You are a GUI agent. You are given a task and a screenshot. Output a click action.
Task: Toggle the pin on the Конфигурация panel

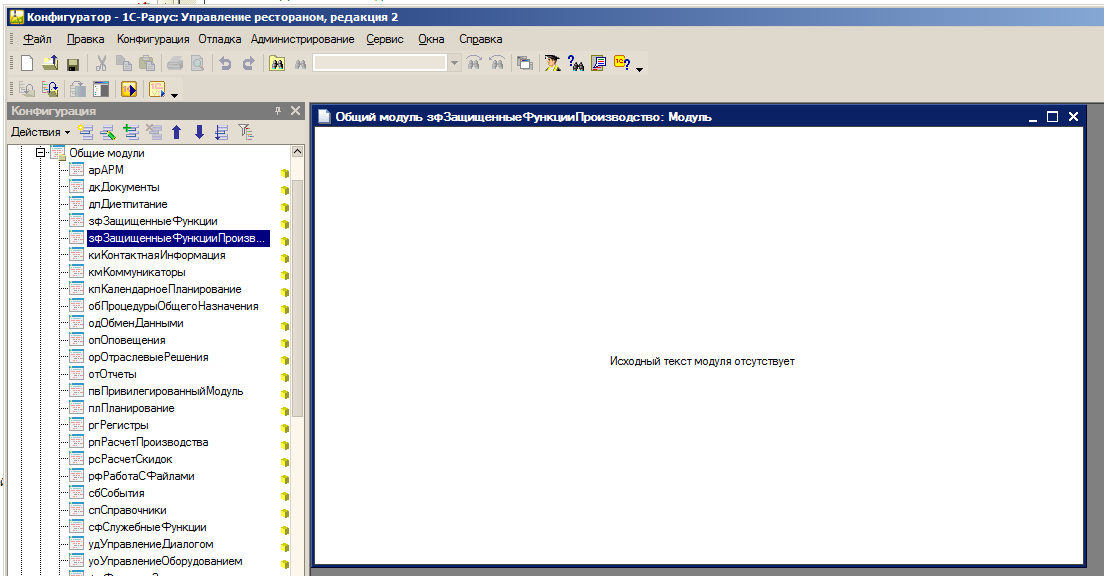(278, 111)
